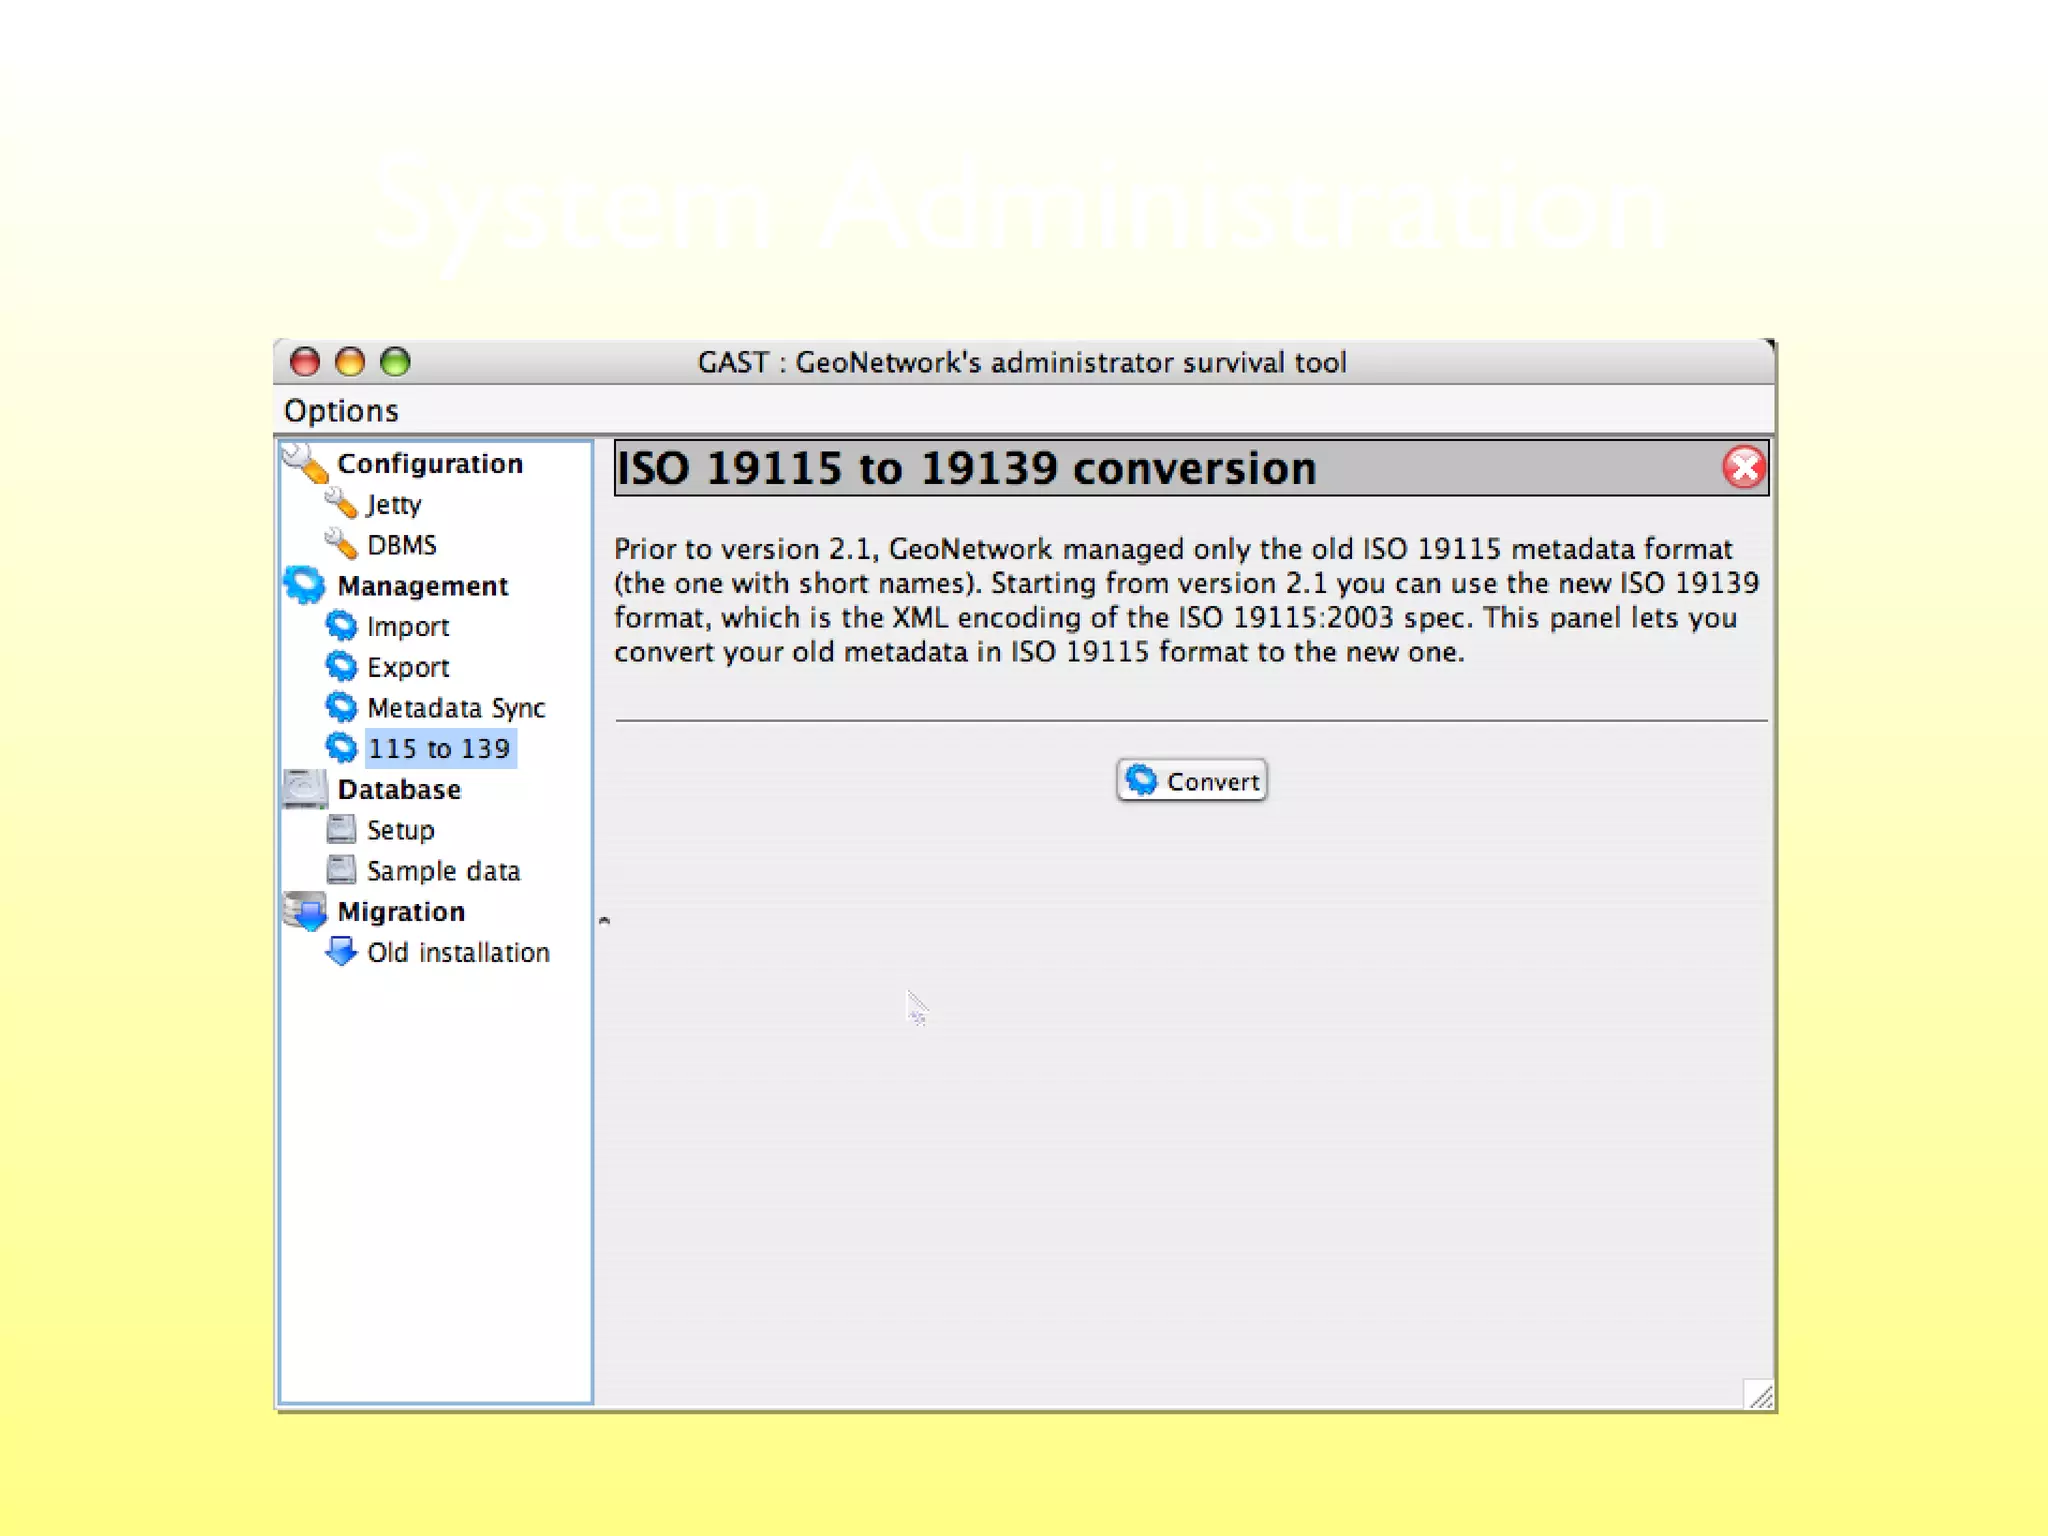The width and height of the screenshot is (2048, 1536).
Task: Click the disk icon beside Sample data
Action: (341, 870)
